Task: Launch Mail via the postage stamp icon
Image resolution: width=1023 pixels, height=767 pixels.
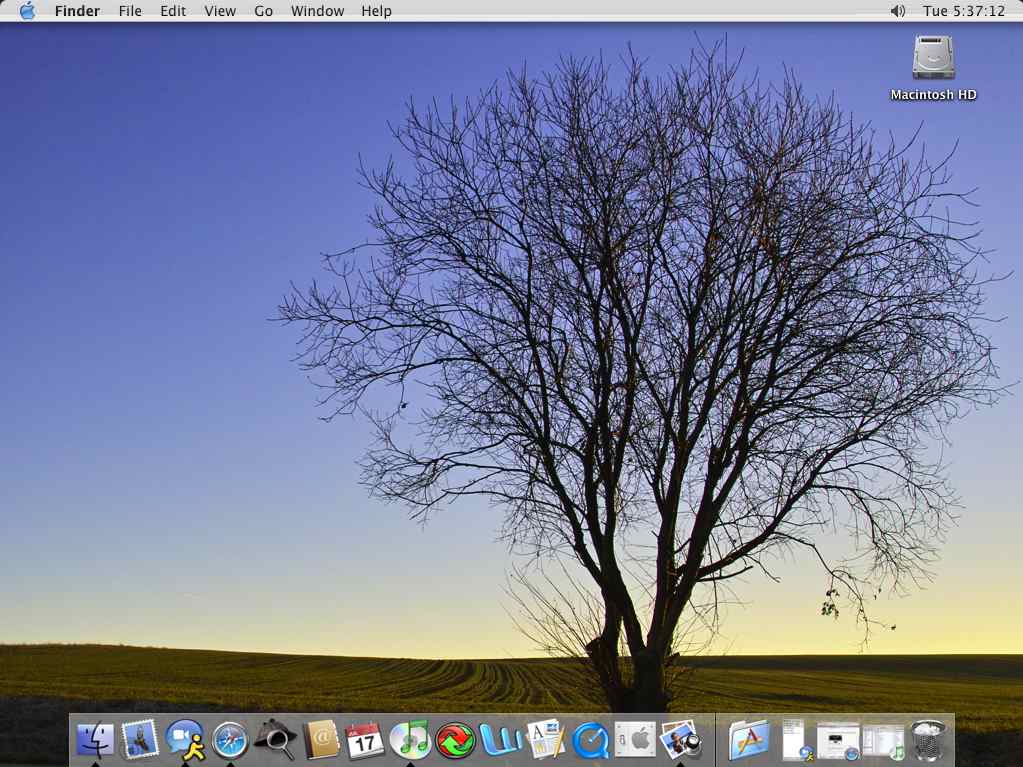Action: (x=140, y=740)
